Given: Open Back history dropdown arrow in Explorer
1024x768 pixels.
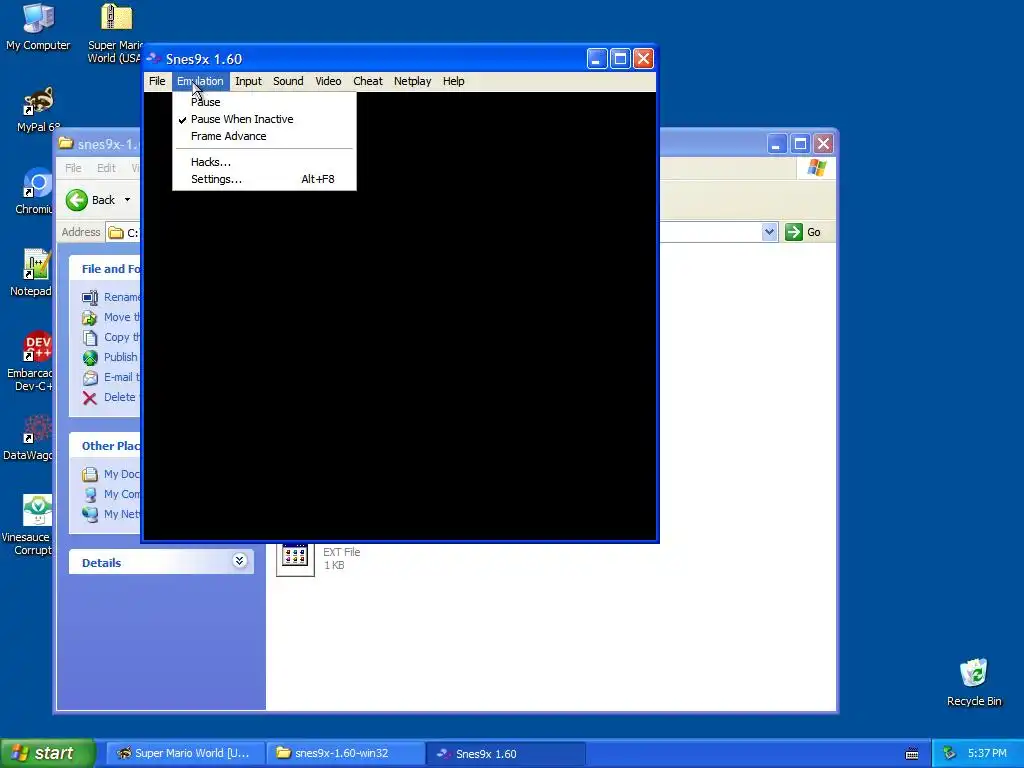Looking at the screenshot, I should pyautogui.click(x=127, y=200).
